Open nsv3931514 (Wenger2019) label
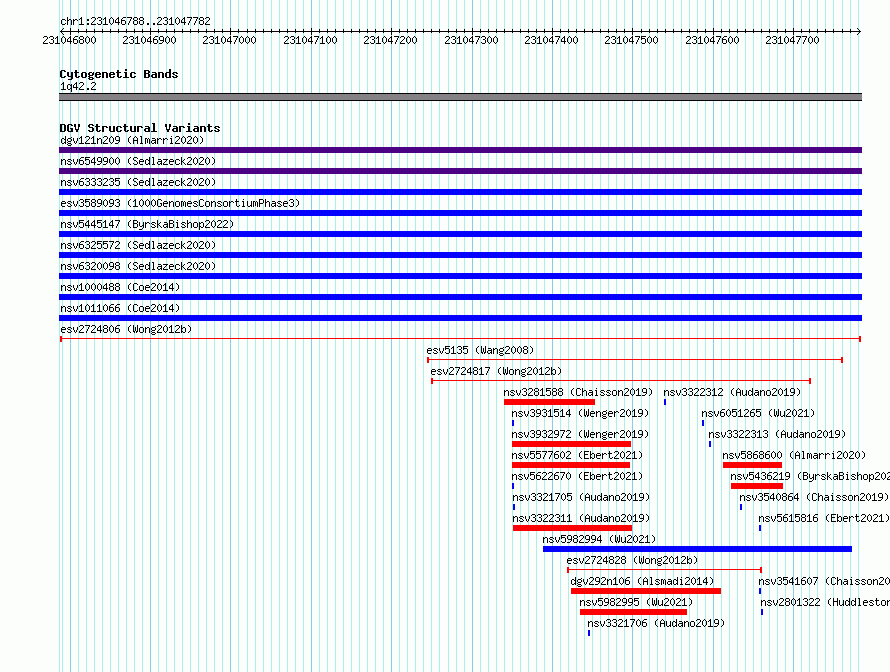The image size is (890, 672). coord(580,413)
